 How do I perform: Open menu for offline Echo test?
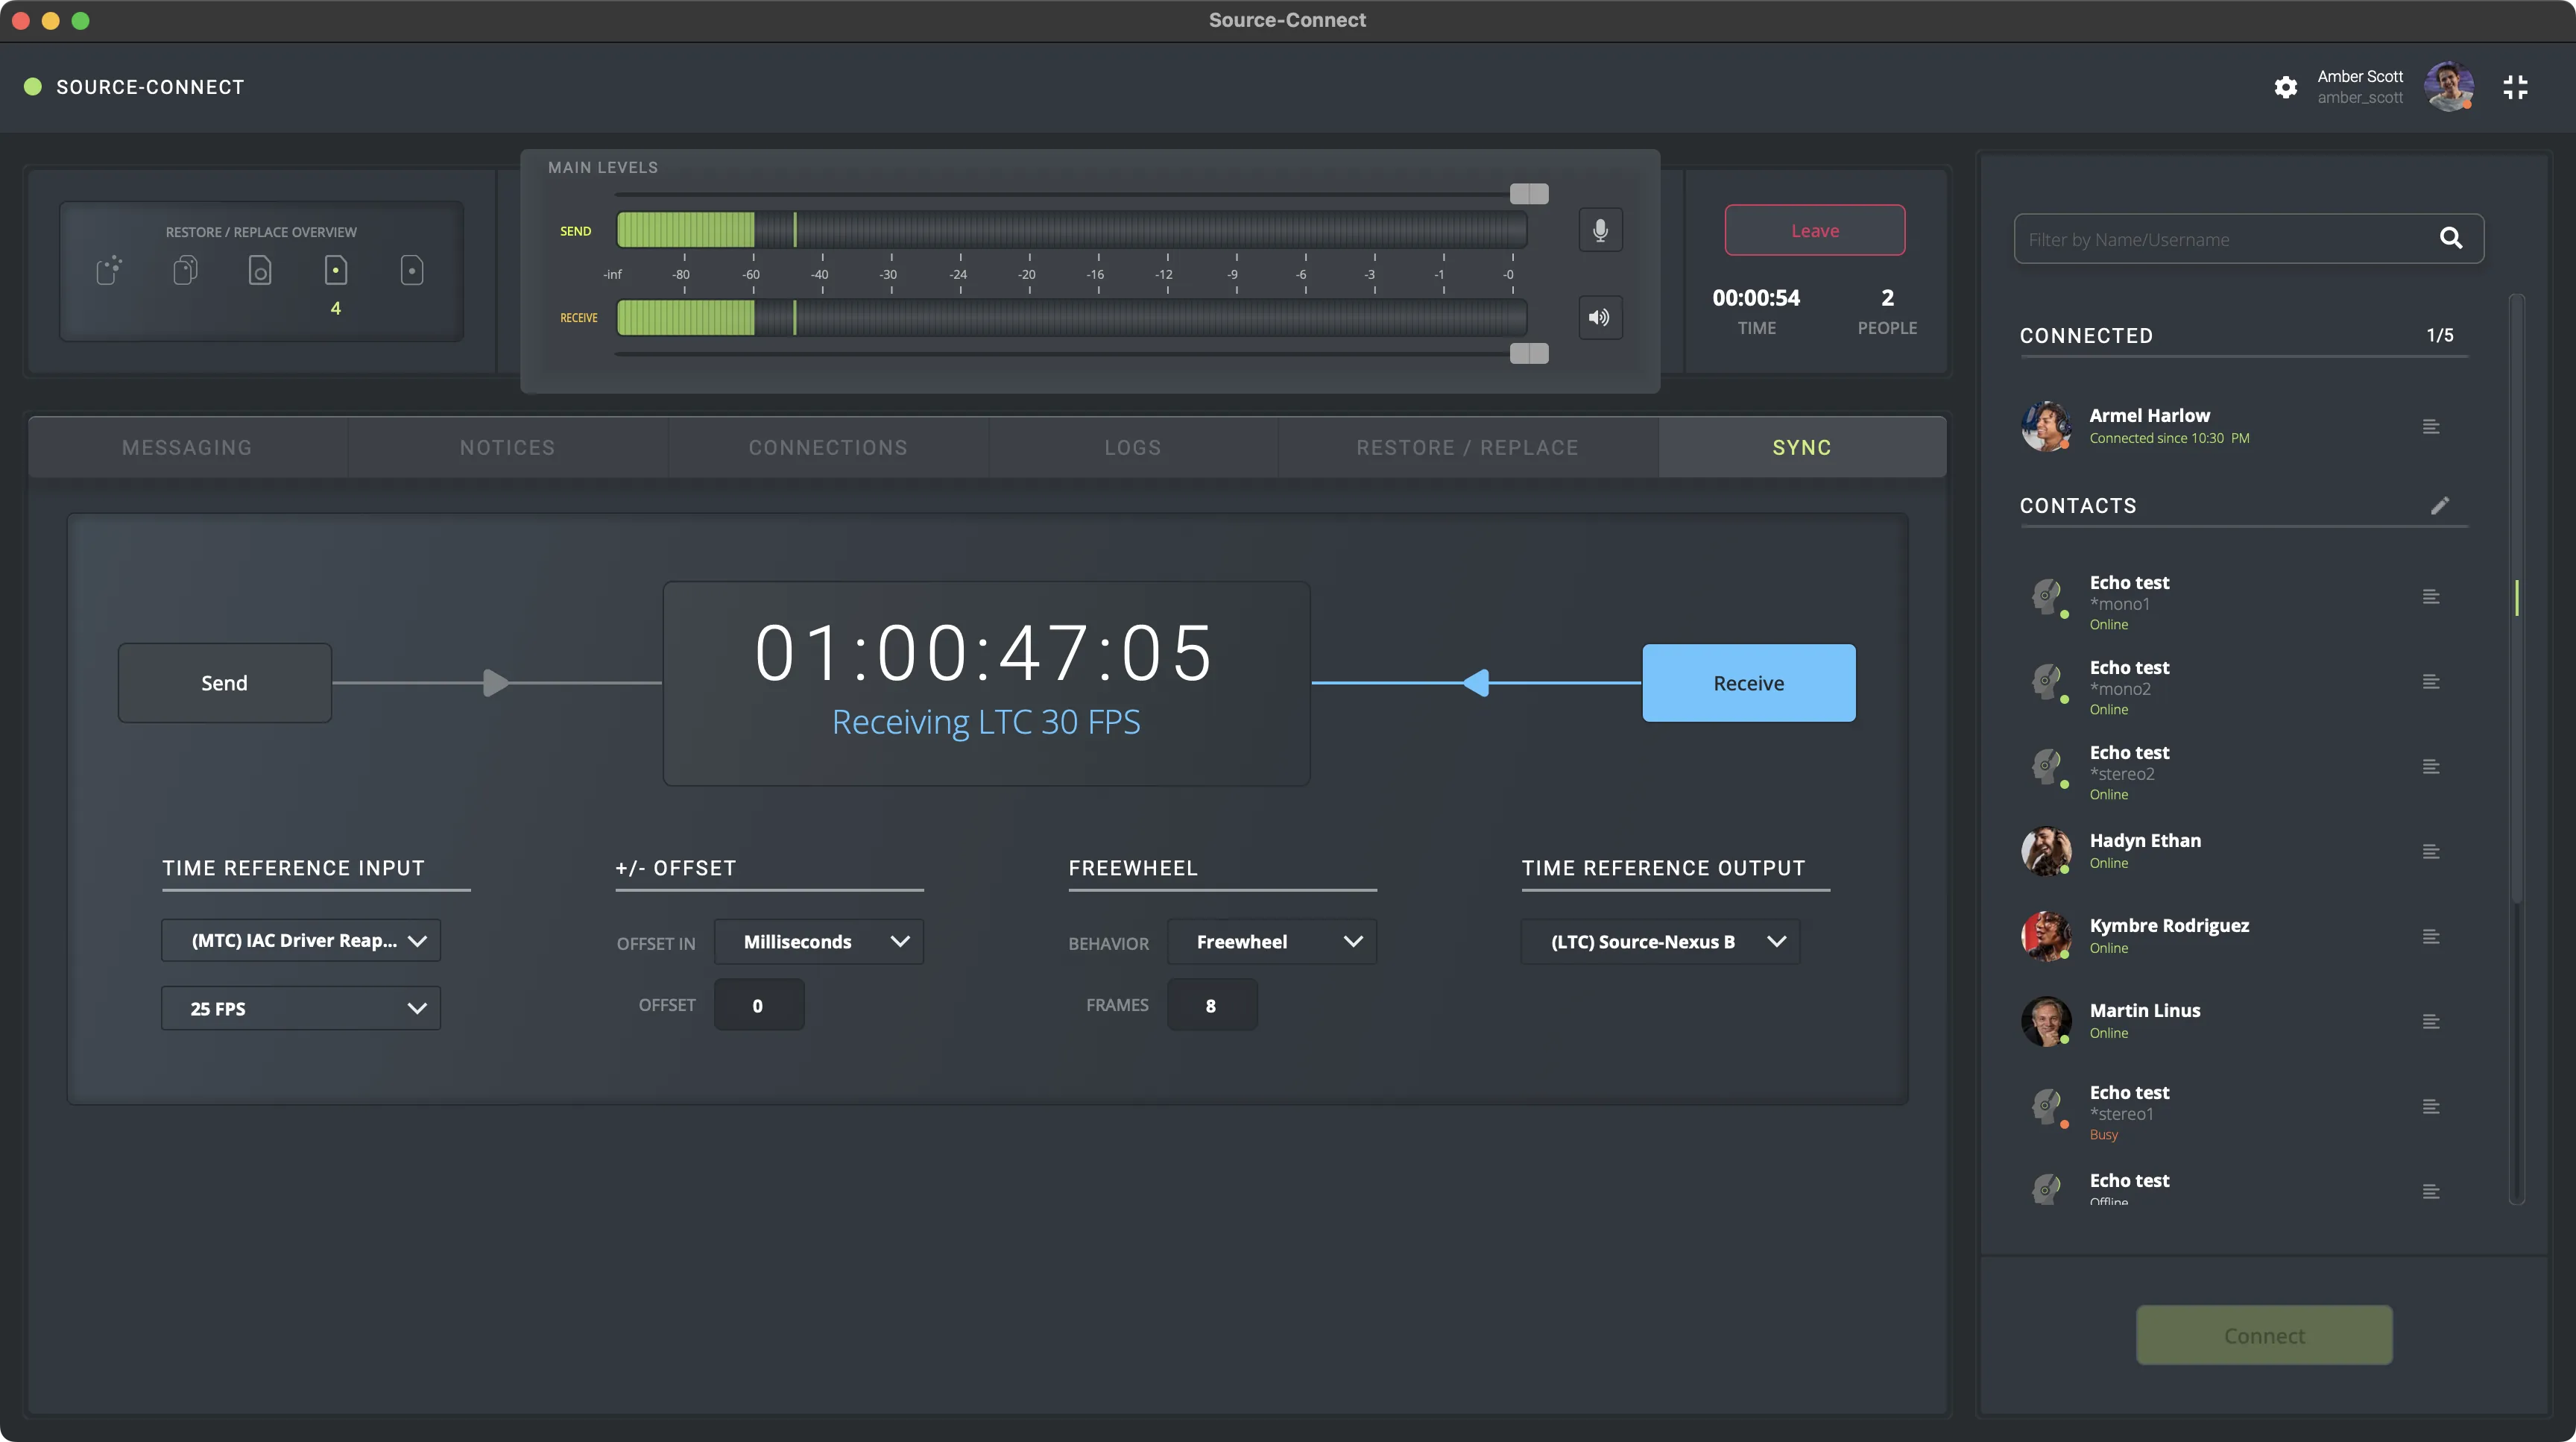click(x=2431, y=1192)
